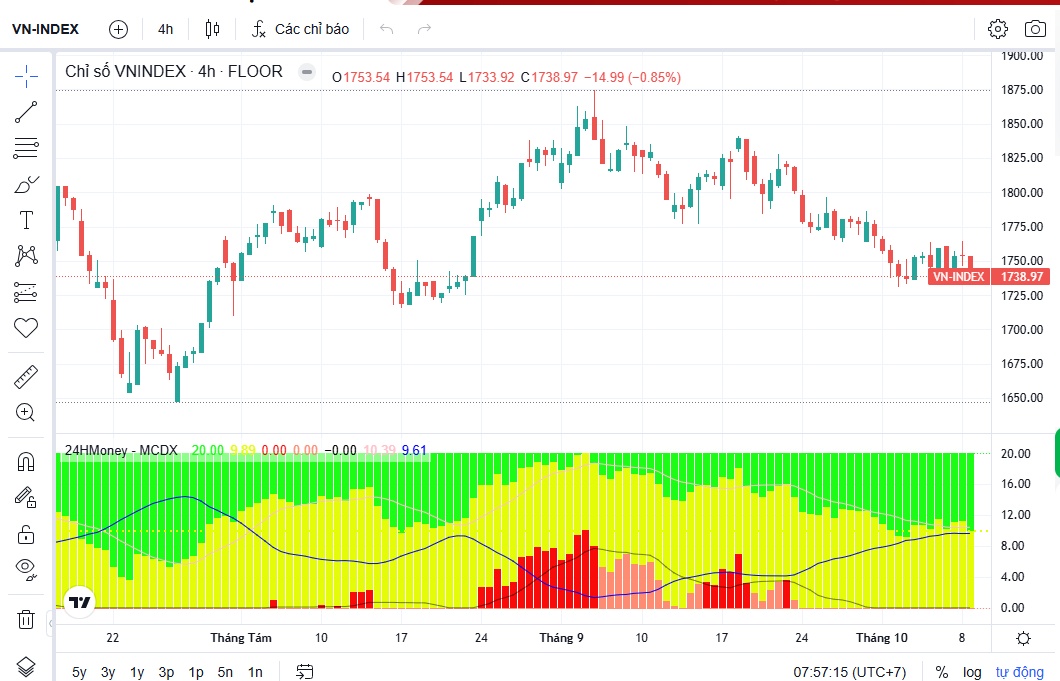
Task: Select the 1y date range
Action: [137, 672]
